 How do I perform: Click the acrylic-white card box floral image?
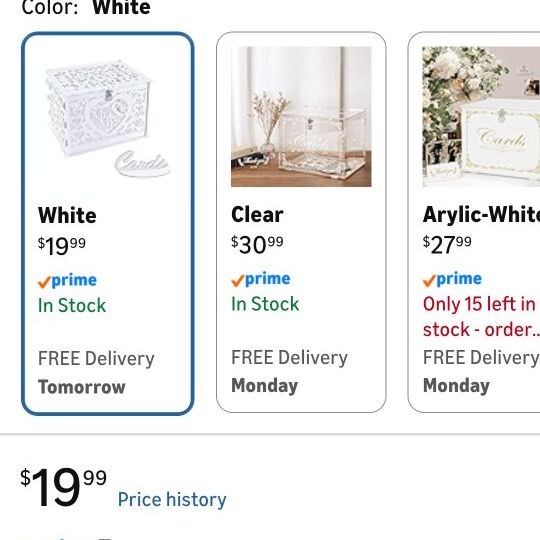(x=481, y=117)
